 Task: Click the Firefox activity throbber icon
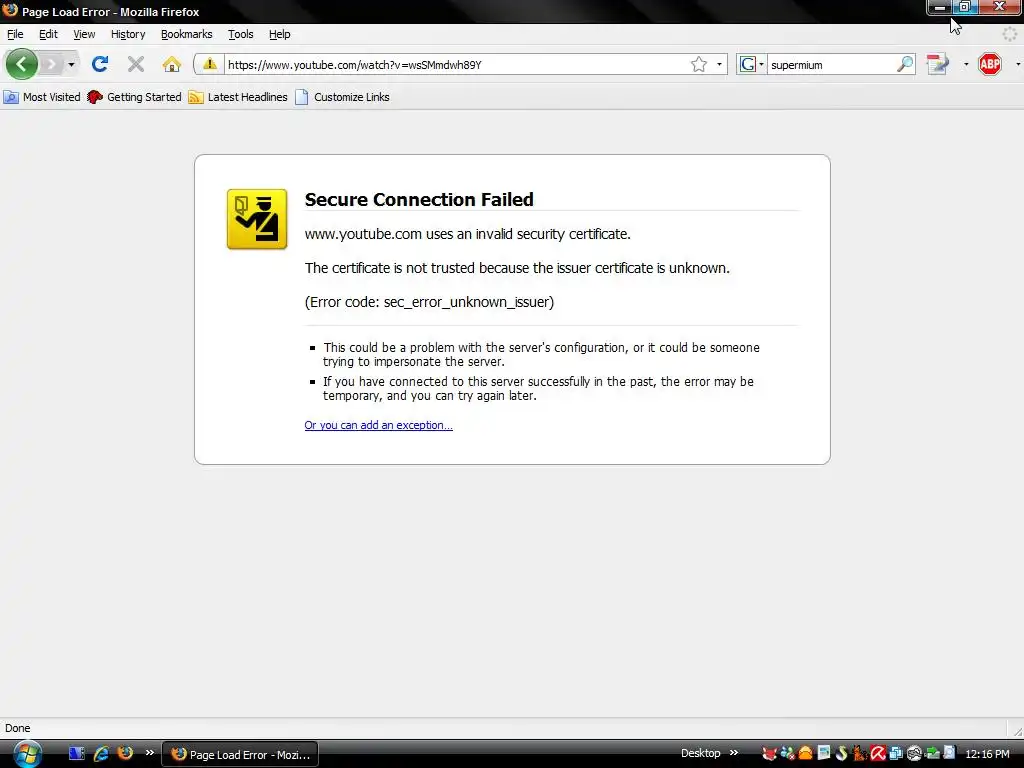click(x=1010, y=34)
